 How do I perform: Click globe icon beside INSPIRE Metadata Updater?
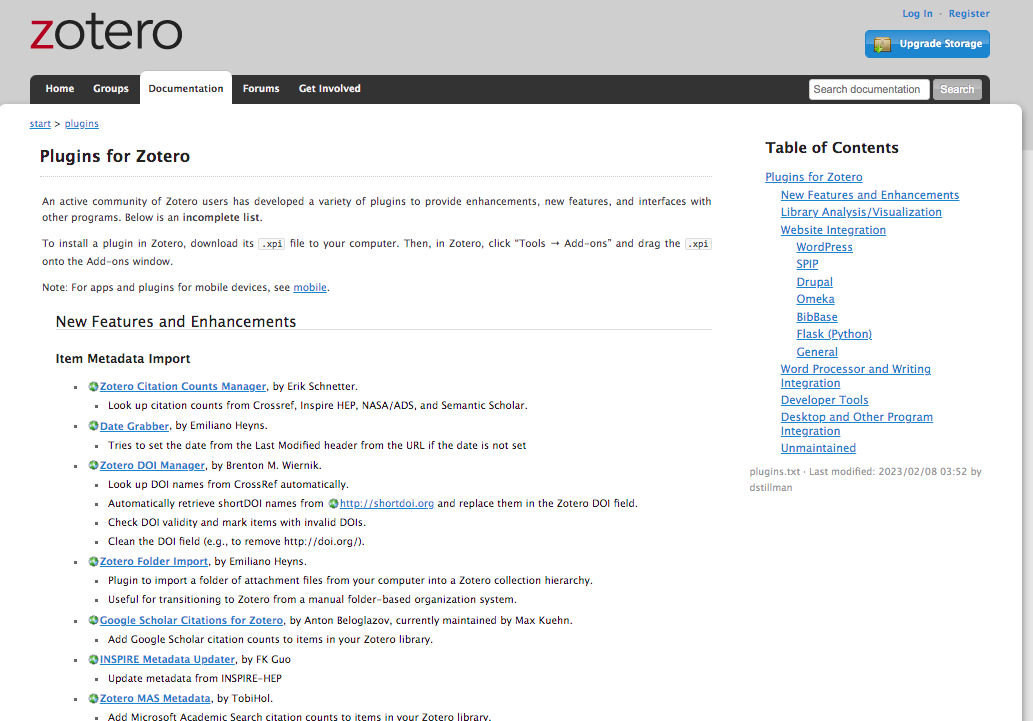[94, 659]
